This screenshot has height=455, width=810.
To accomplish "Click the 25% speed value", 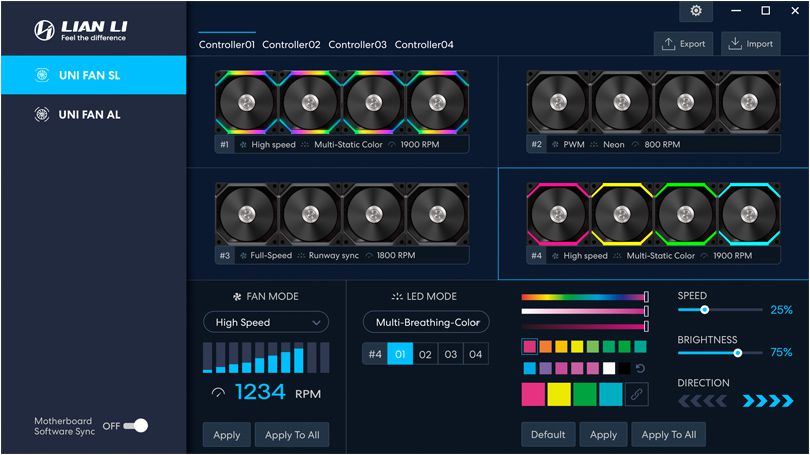I will point(781,310).
